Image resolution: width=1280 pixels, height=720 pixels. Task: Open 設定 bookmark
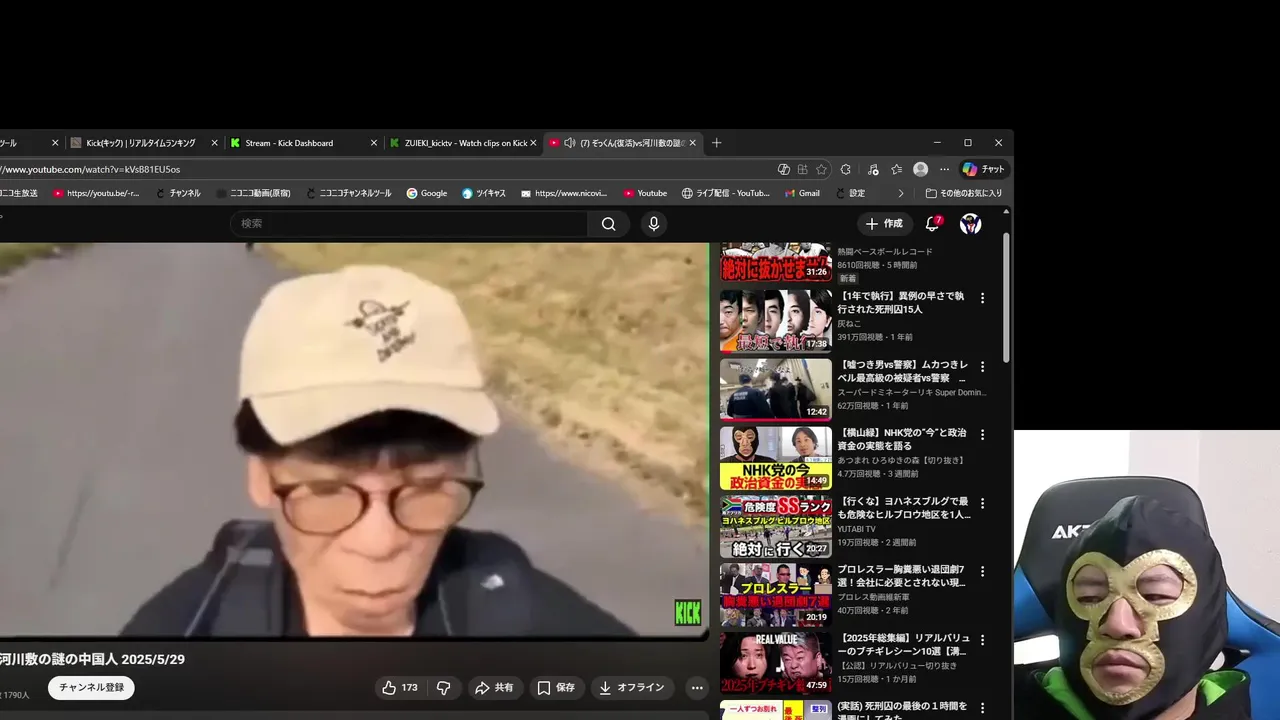(850, 193)
